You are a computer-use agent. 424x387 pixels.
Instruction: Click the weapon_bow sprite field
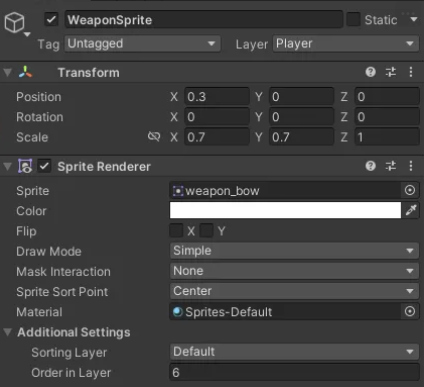pyautogui.click(x=285, y=191)
